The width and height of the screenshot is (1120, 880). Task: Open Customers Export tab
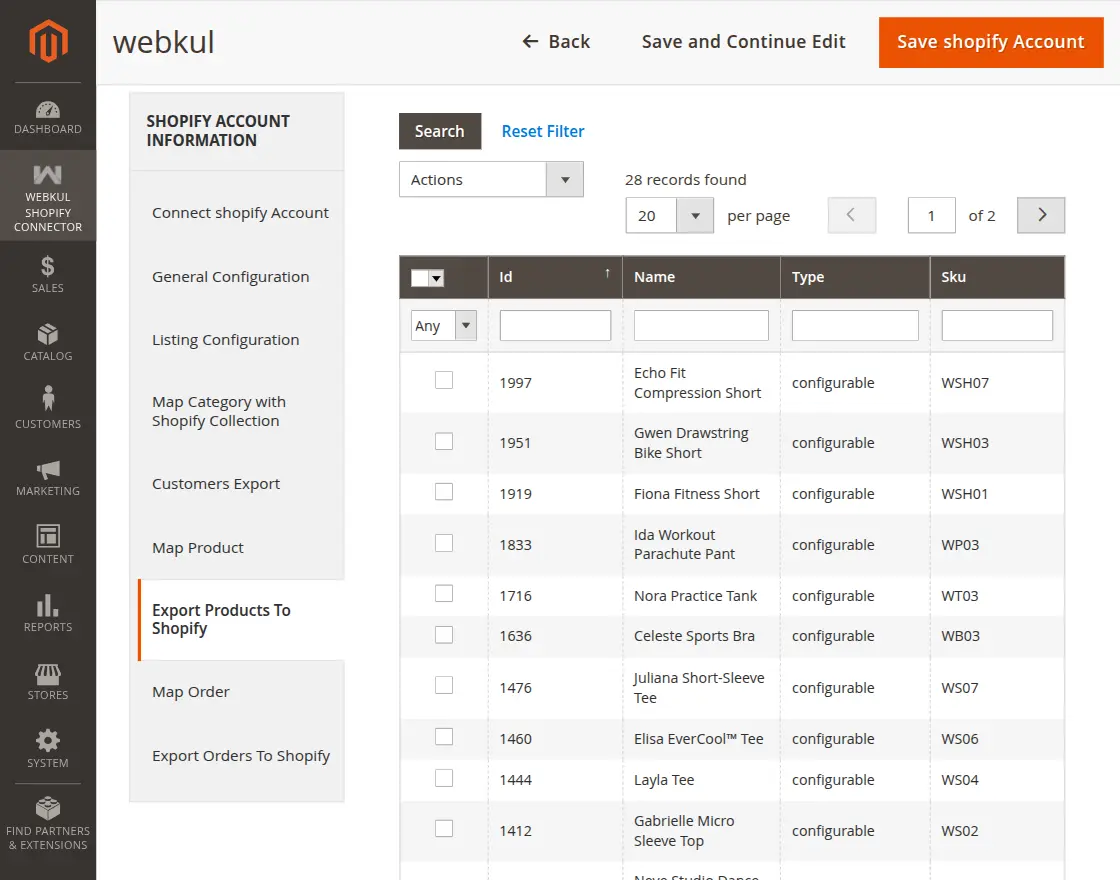[216, 484]
